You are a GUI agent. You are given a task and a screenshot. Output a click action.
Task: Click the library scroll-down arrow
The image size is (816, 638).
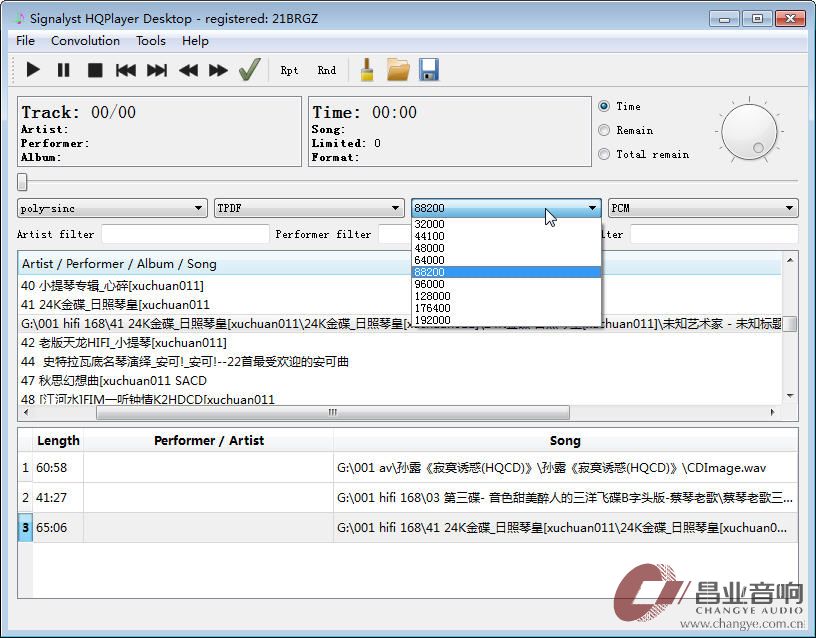tap(790, 395)
